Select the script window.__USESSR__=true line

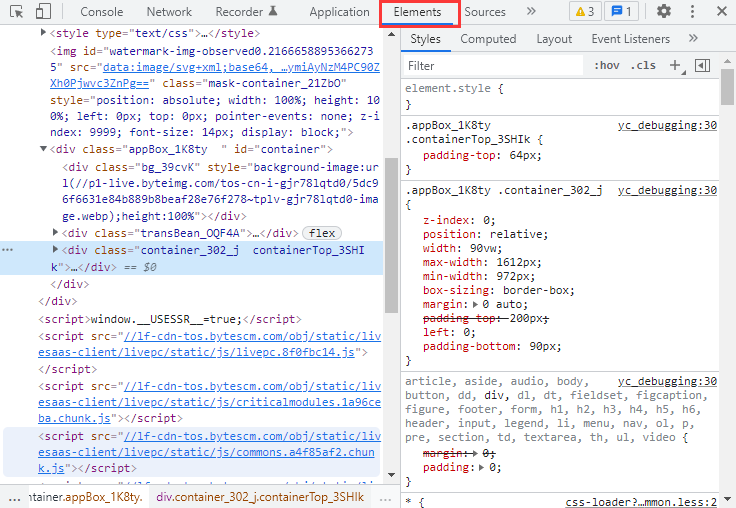170,319
